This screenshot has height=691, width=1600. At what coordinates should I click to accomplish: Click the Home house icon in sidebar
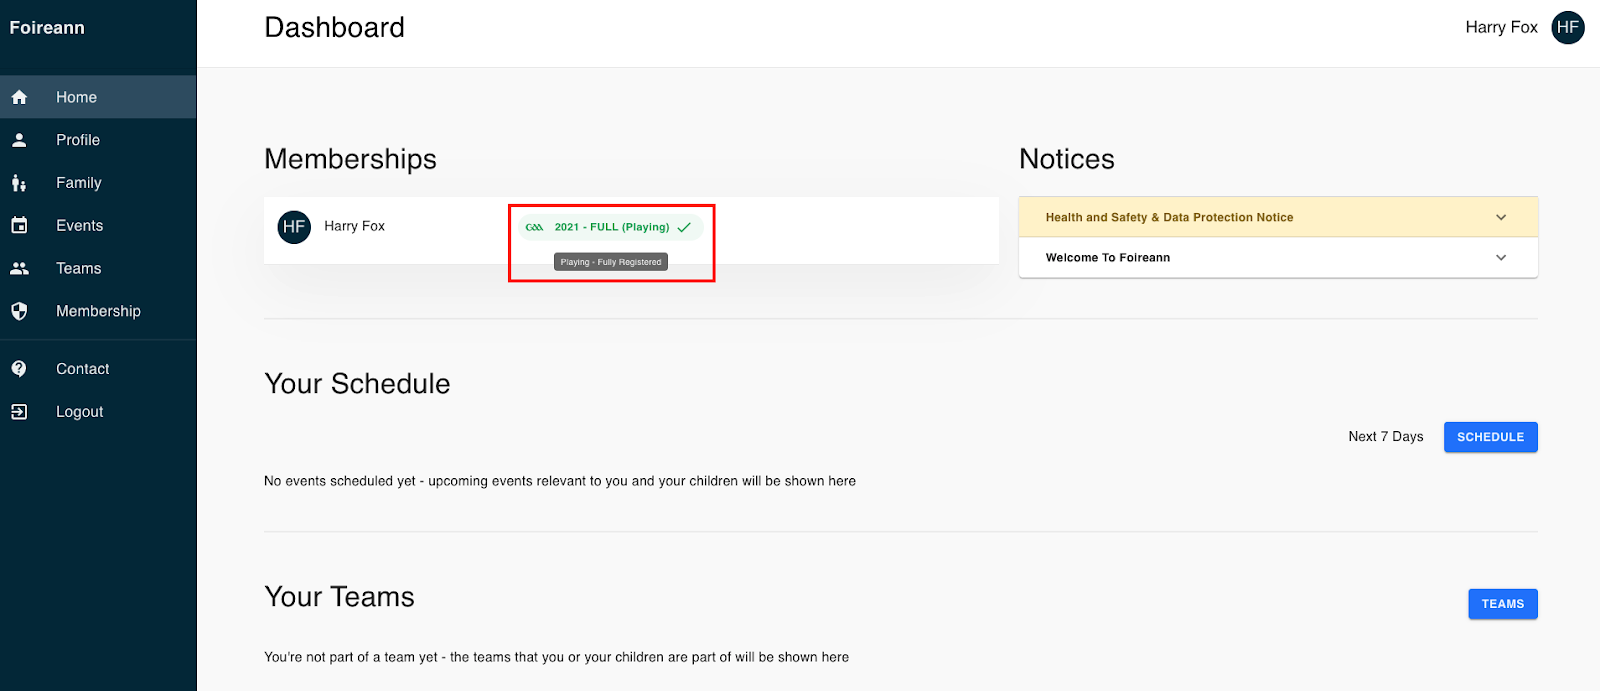click(x=19, y=97)
